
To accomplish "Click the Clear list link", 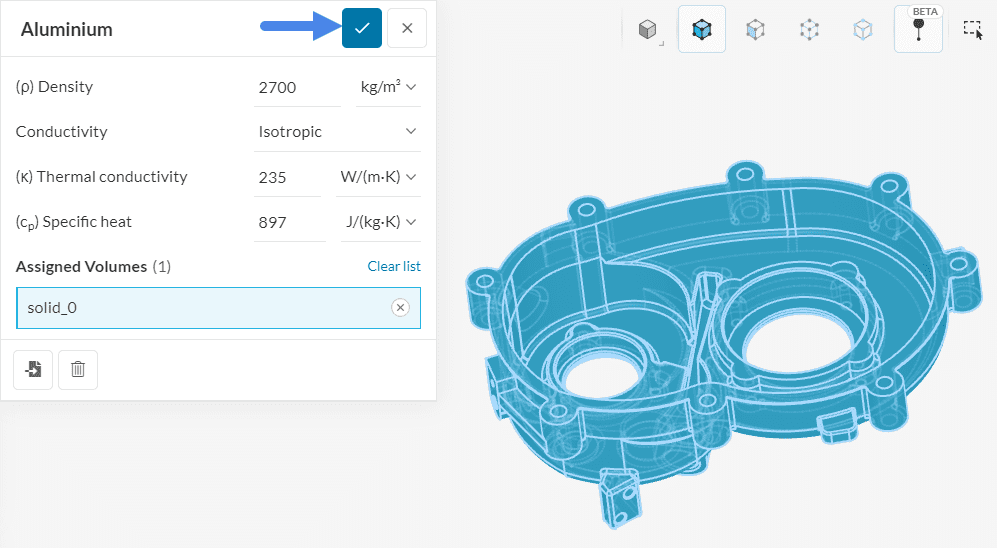I will pyautogui.click(x=394, y=266).
